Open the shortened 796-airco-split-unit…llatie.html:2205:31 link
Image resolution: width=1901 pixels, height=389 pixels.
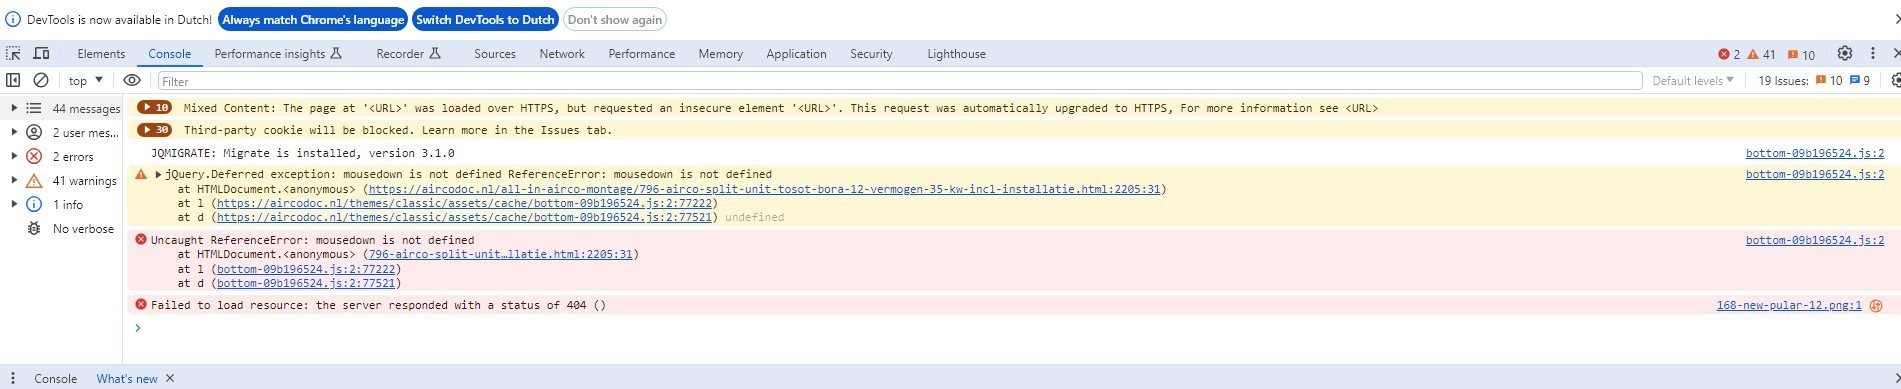pos(500,254)
